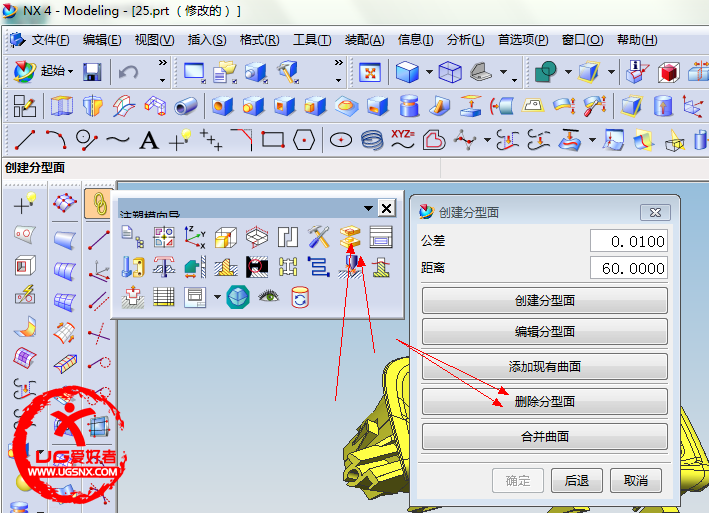Open the 编辑(E) menu

(x=102, y=40)
